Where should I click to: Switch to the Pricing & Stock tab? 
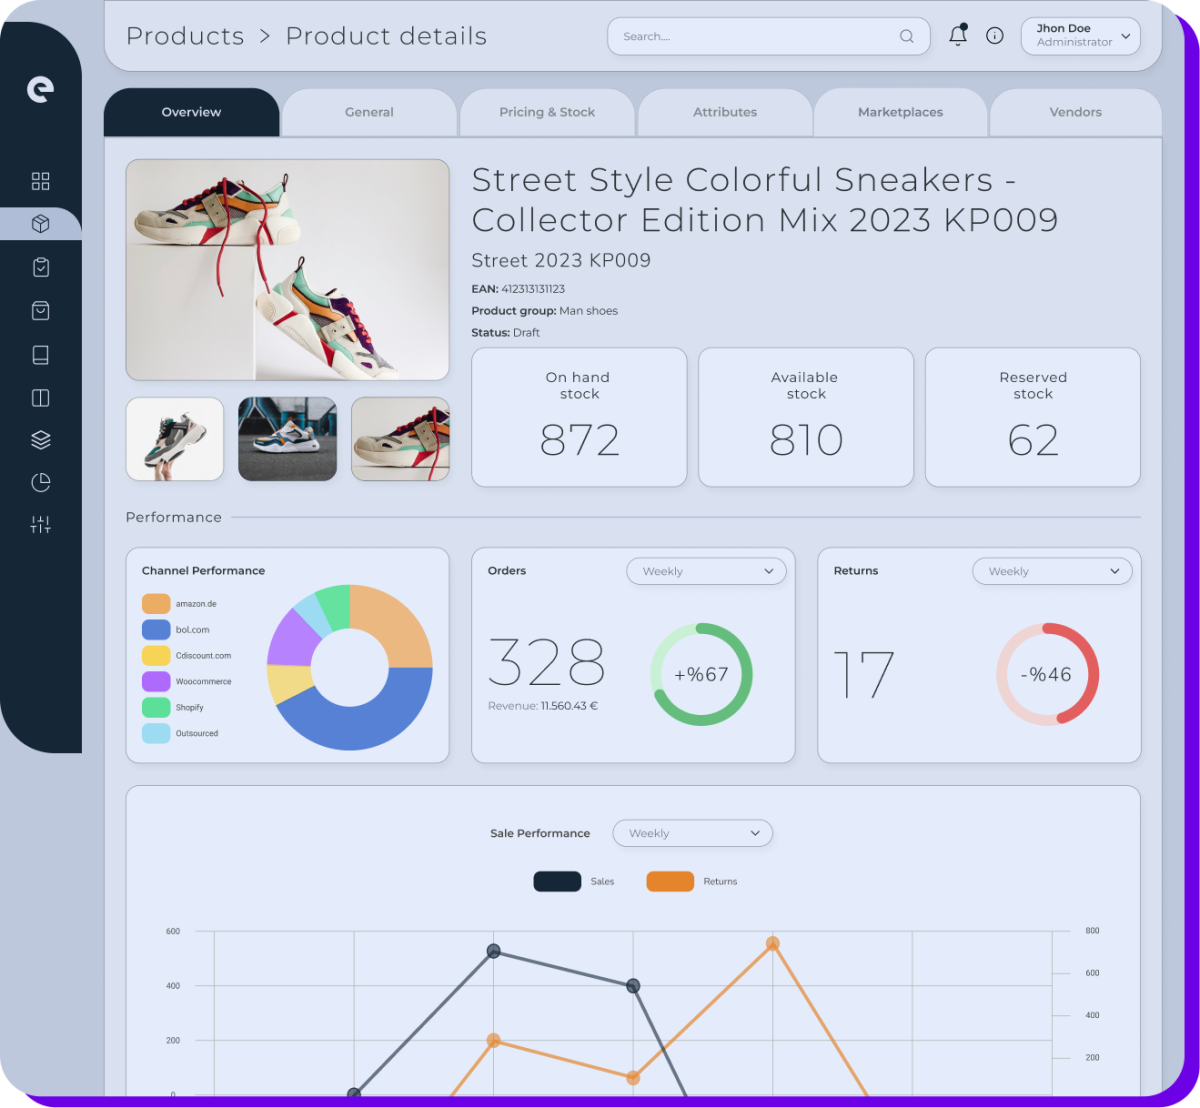[547, 112]
